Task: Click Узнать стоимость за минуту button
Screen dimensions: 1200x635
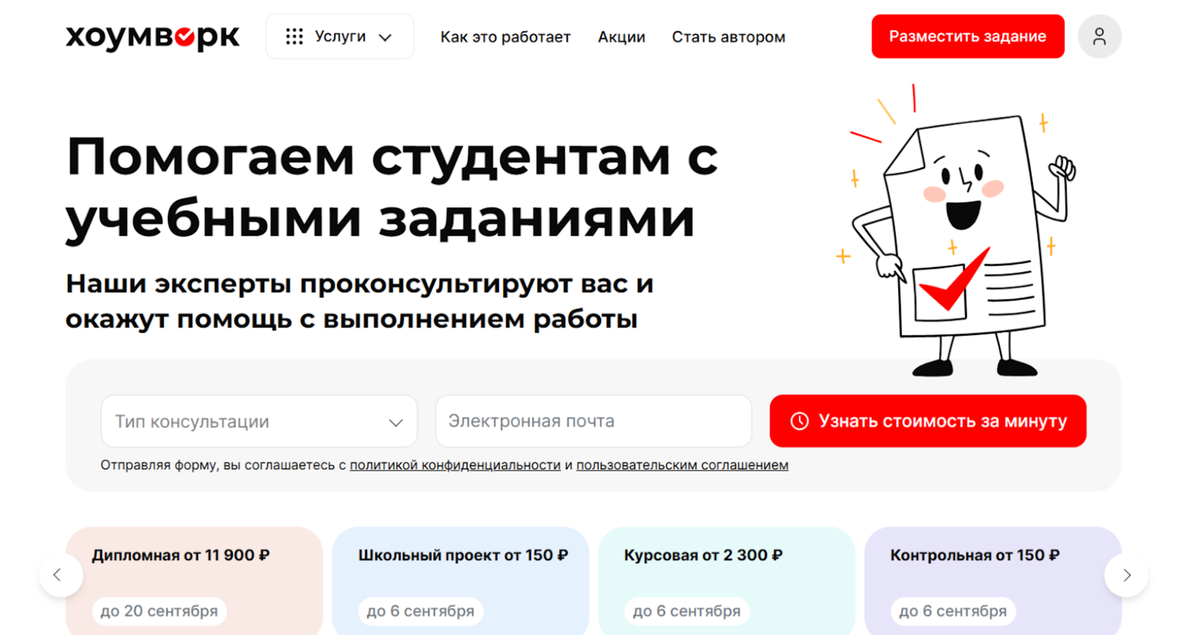Action: 928,421
